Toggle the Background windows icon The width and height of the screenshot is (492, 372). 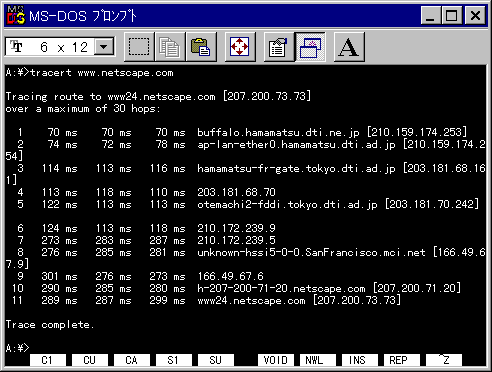click(310, 47)
